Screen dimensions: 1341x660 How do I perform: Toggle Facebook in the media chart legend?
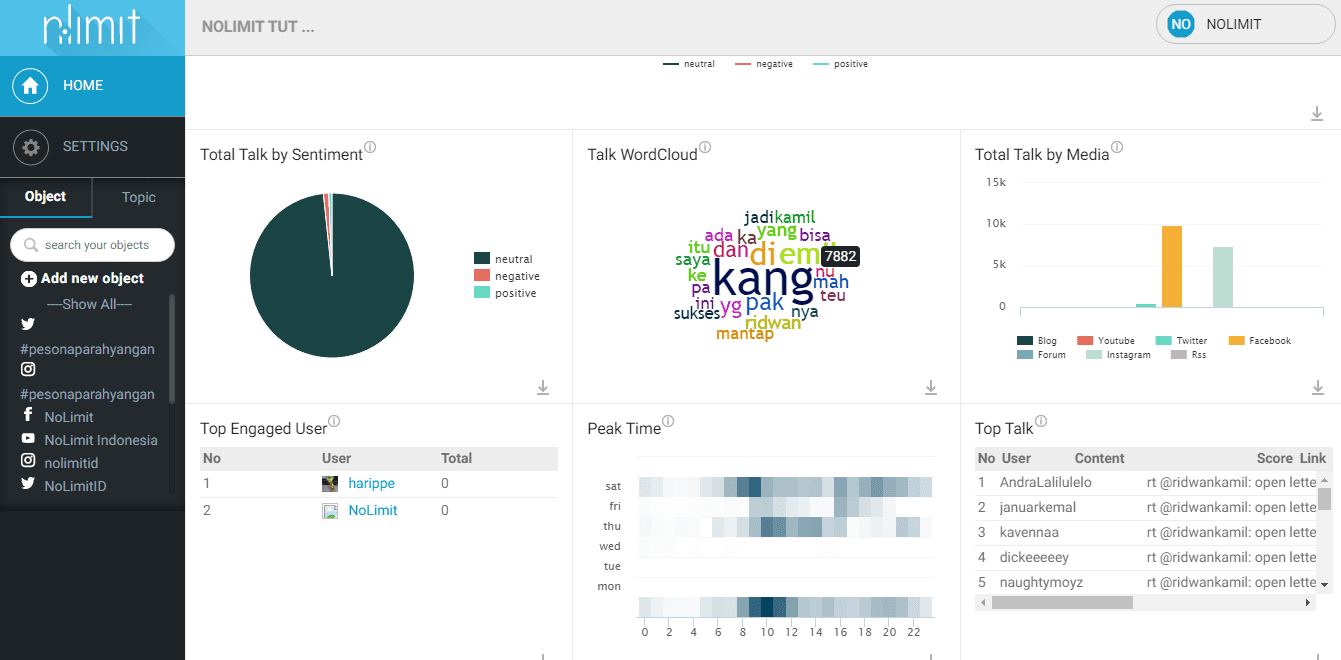click(1260, 341)
